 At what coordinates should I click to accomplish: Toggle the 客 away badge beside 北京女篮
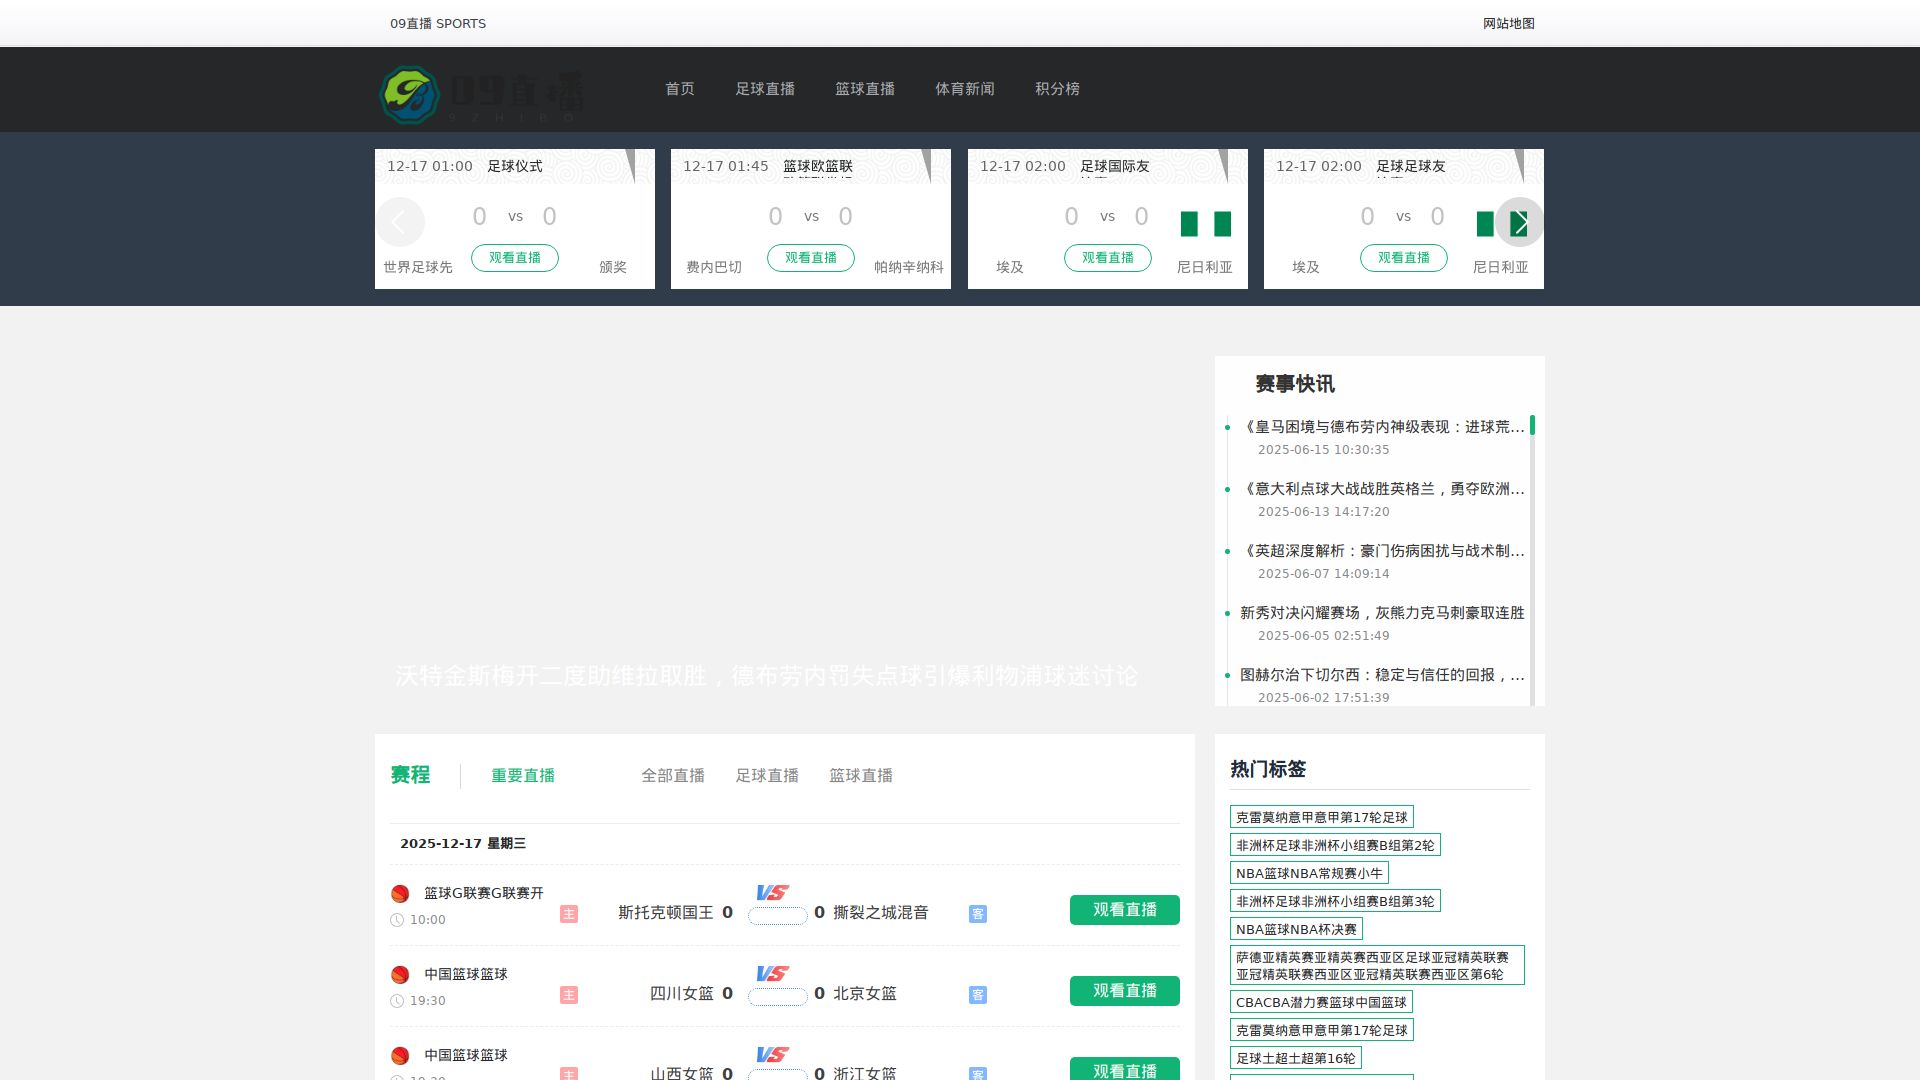coord(977,995)
